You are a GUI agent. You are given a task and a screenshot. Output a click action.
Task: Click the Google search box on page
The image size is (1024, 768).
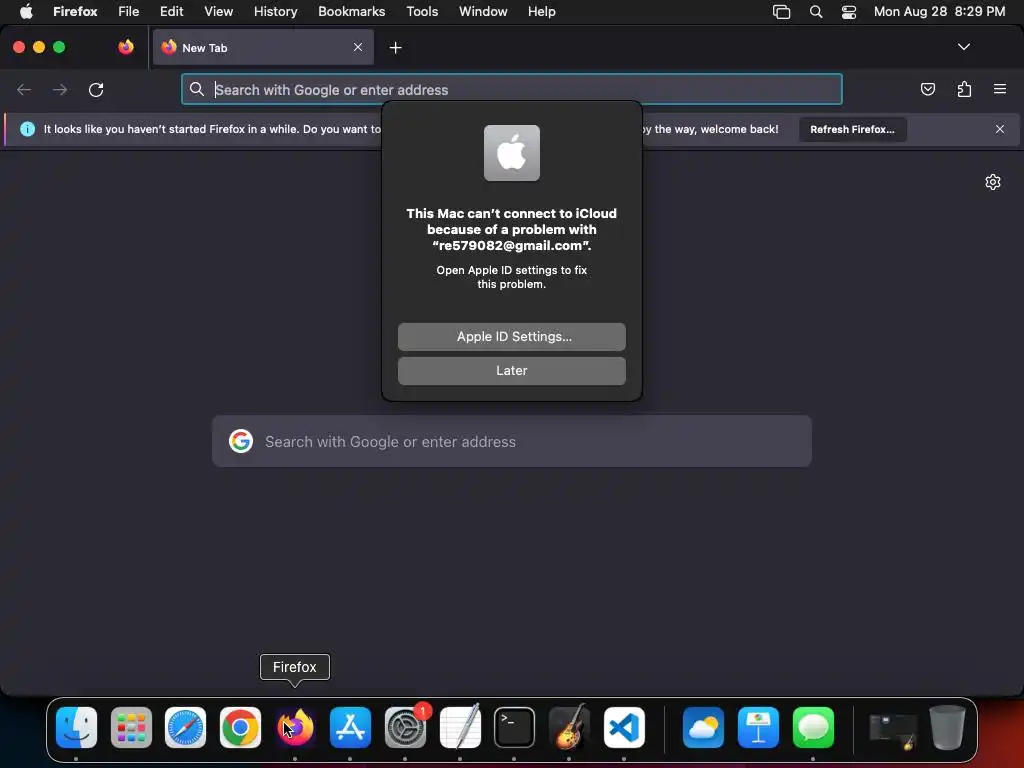tap(511, 441)
